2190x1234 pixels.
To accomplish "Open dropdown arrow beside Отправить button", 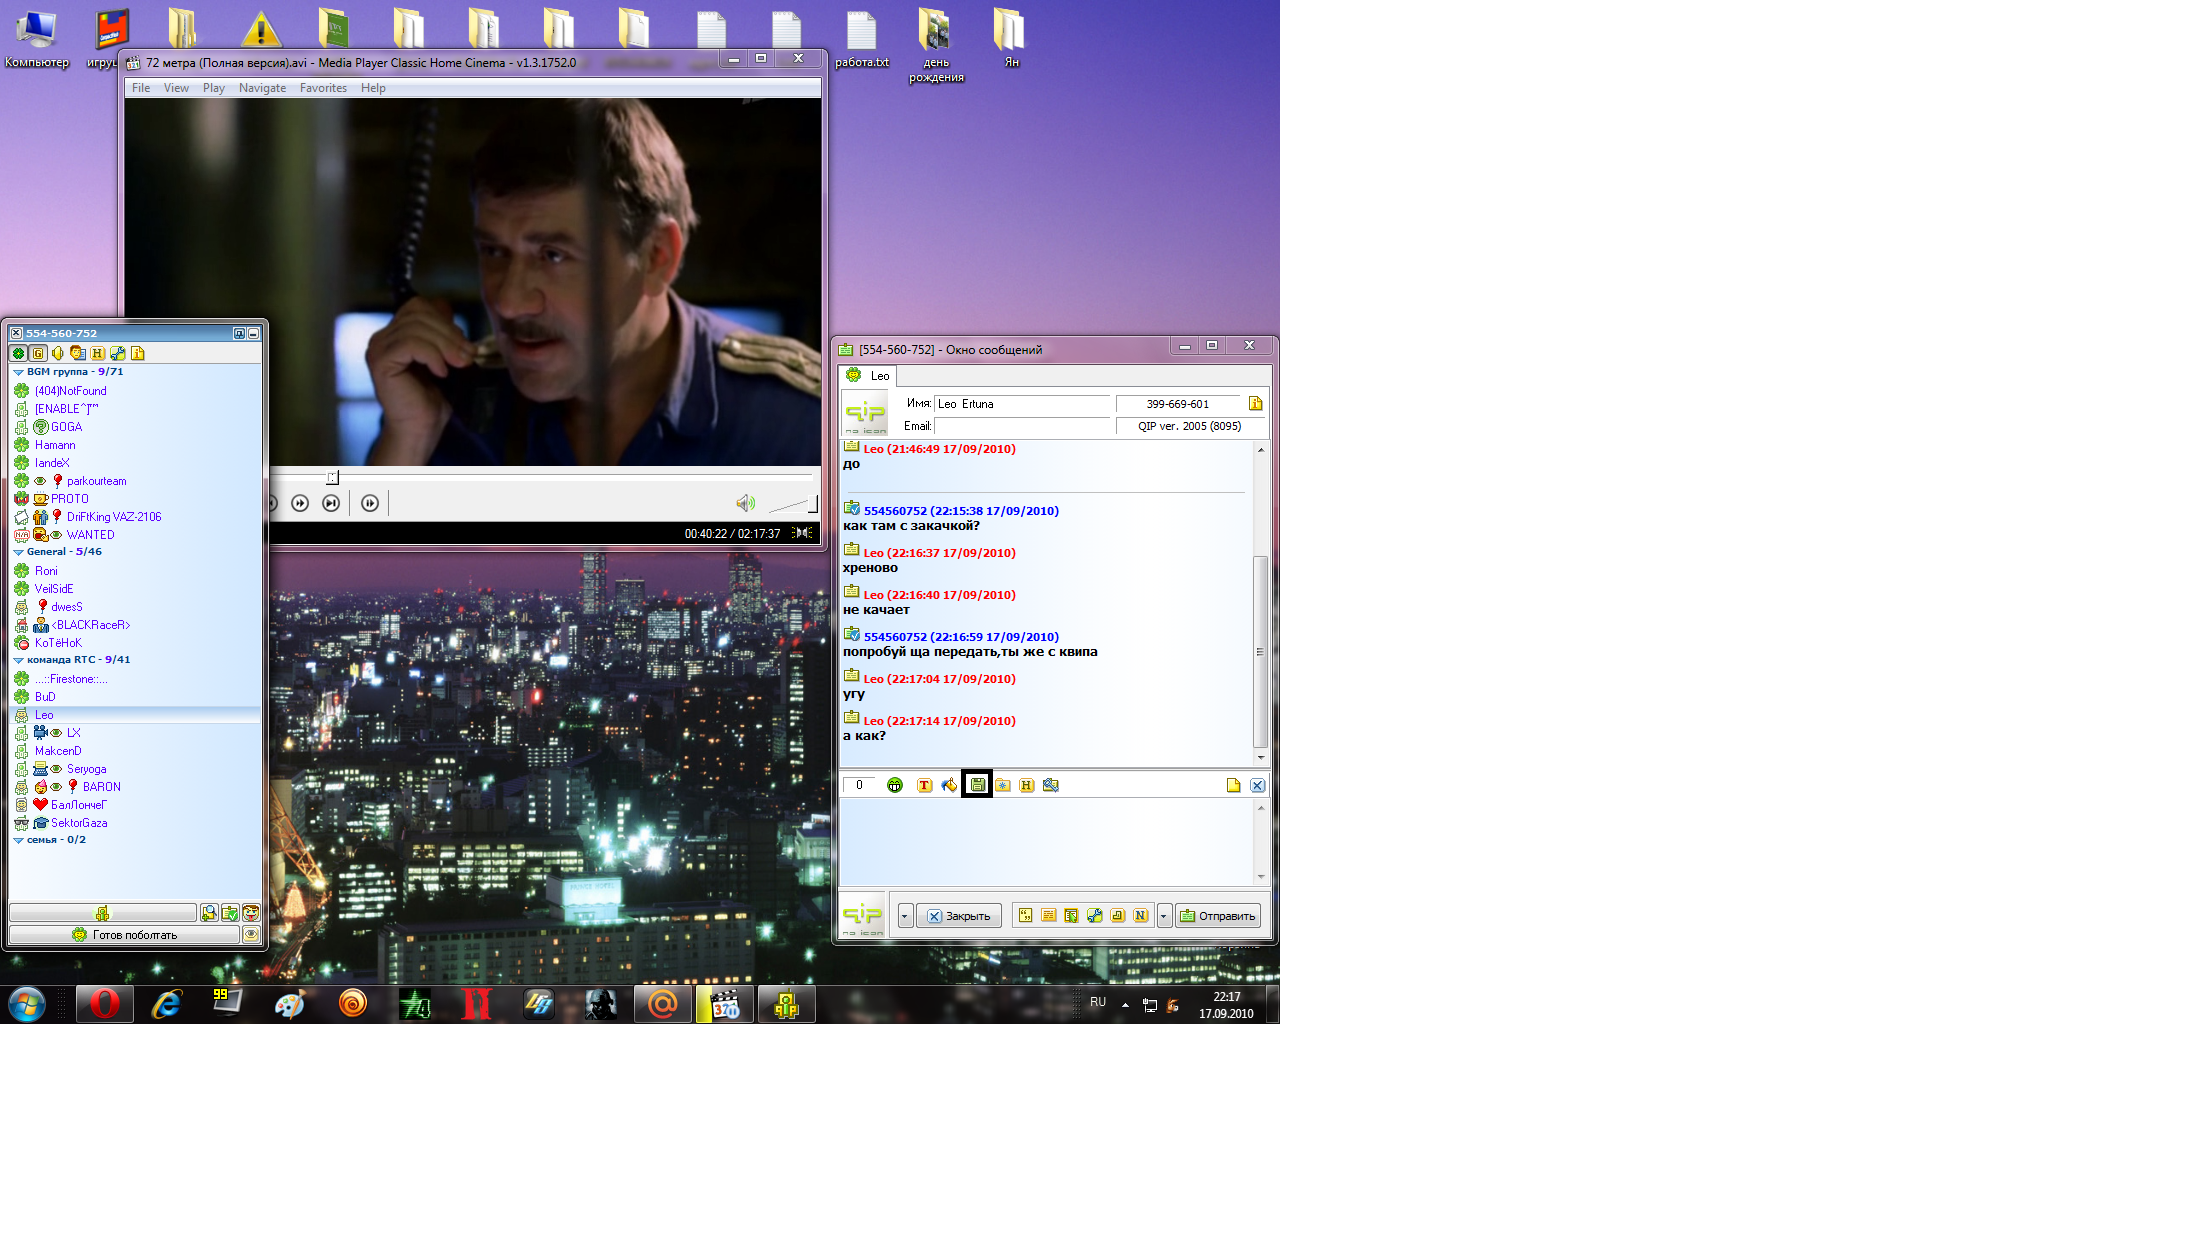I will tap(1164, 916).
